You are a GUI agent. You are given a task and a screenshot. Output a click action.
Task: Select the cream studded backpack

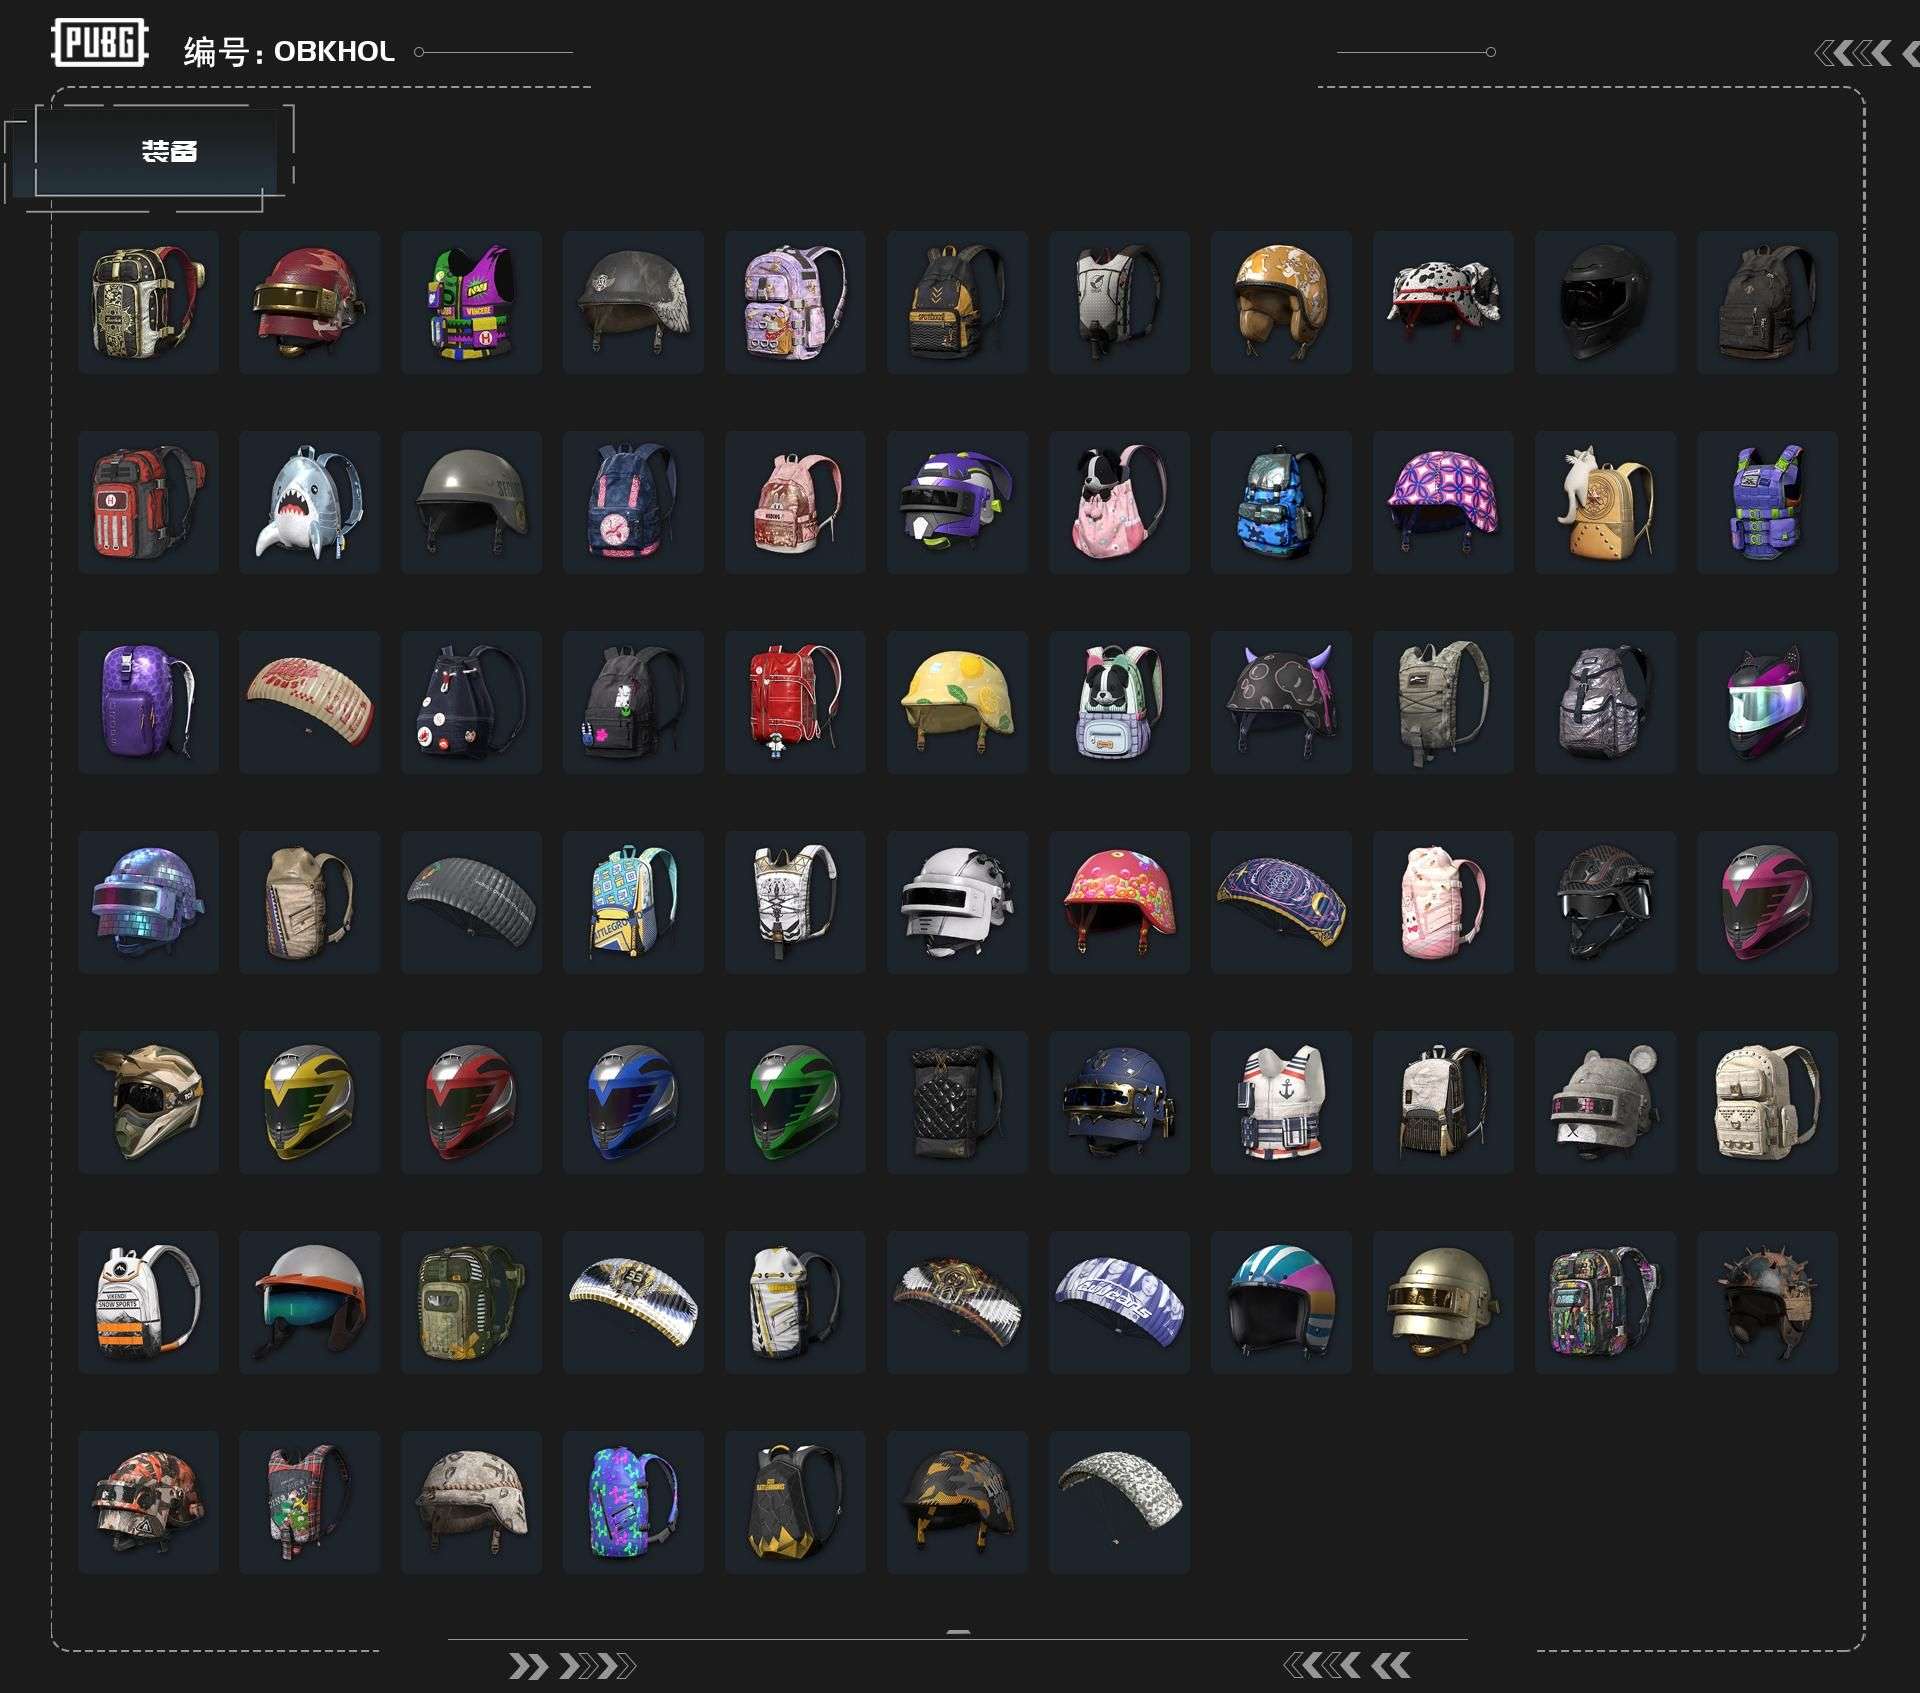1768,1102
